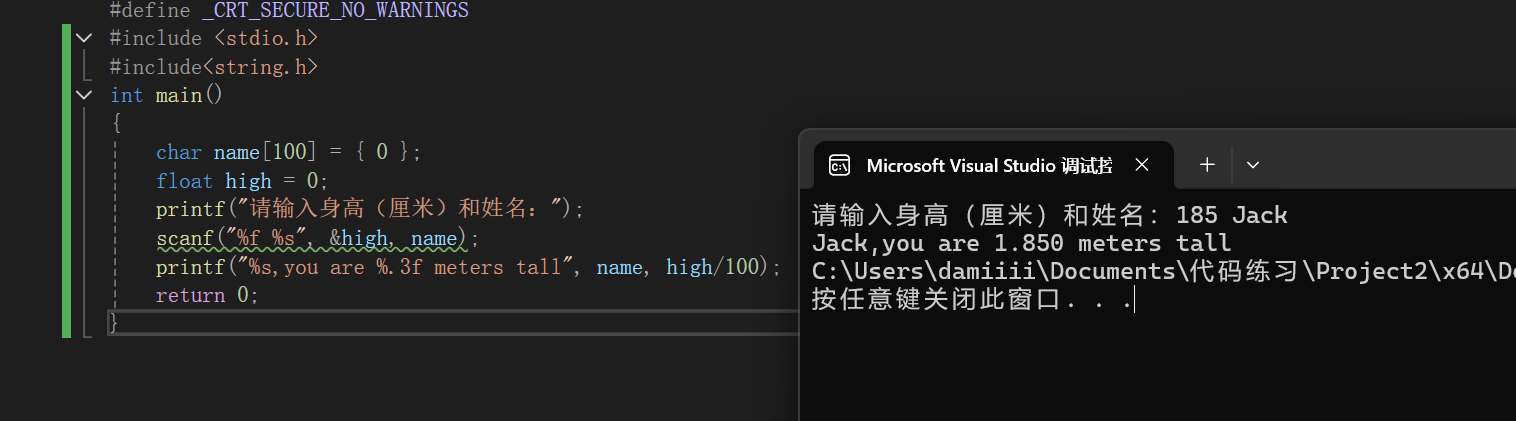Click the #include <stdio.h> line
Viewport: 1516px width, 421px height.
pos(214,38)
